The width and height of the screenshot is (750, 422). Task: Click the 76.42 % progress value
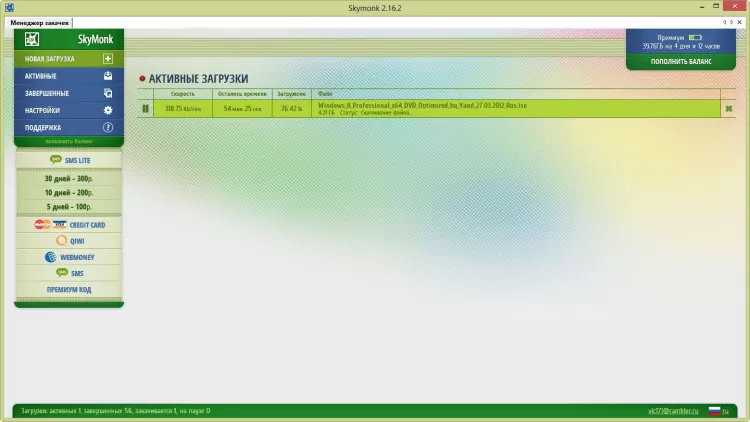point(291,109)
